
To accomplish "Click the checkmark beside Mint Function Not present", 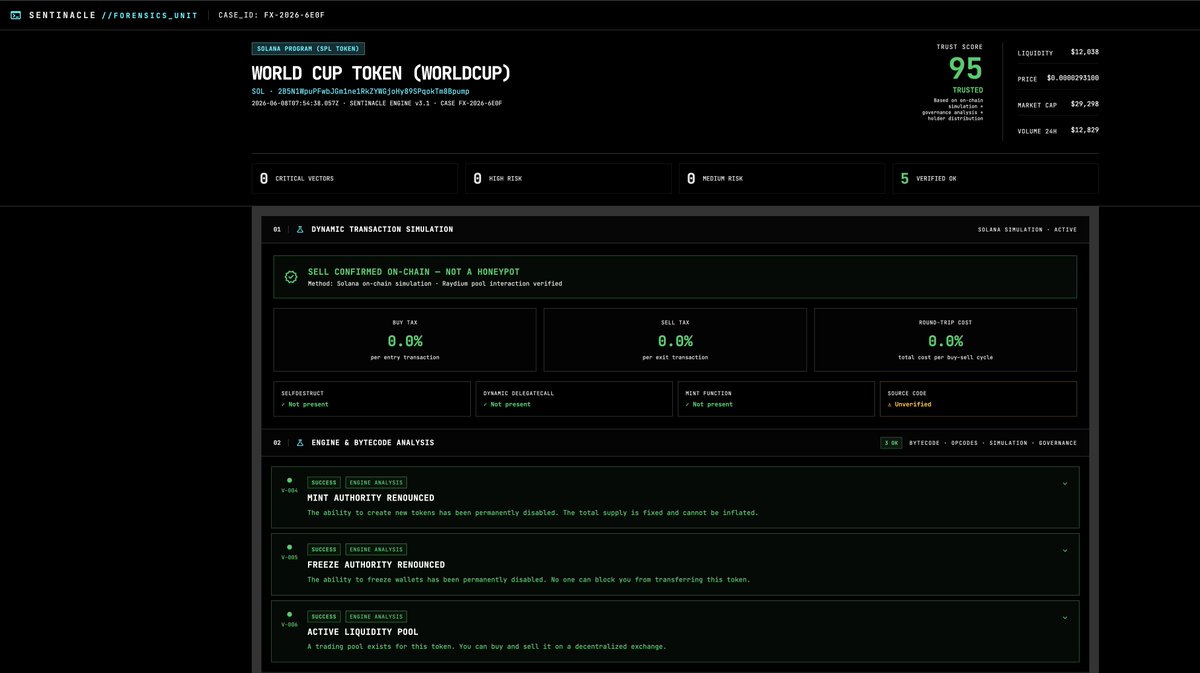I will point(687,404).
